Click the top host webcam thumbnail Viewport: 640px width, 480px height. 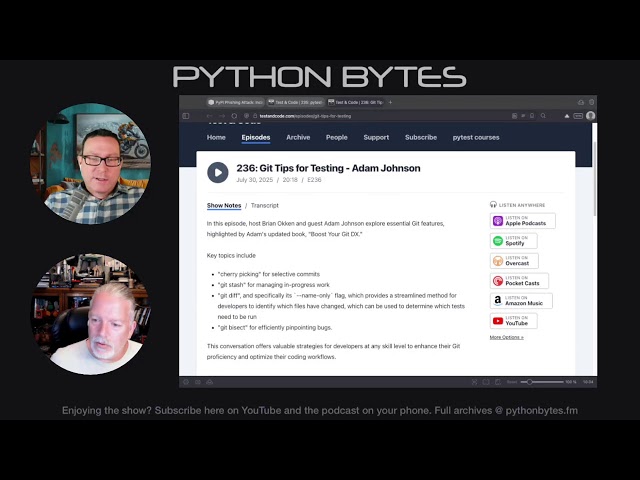91,163
